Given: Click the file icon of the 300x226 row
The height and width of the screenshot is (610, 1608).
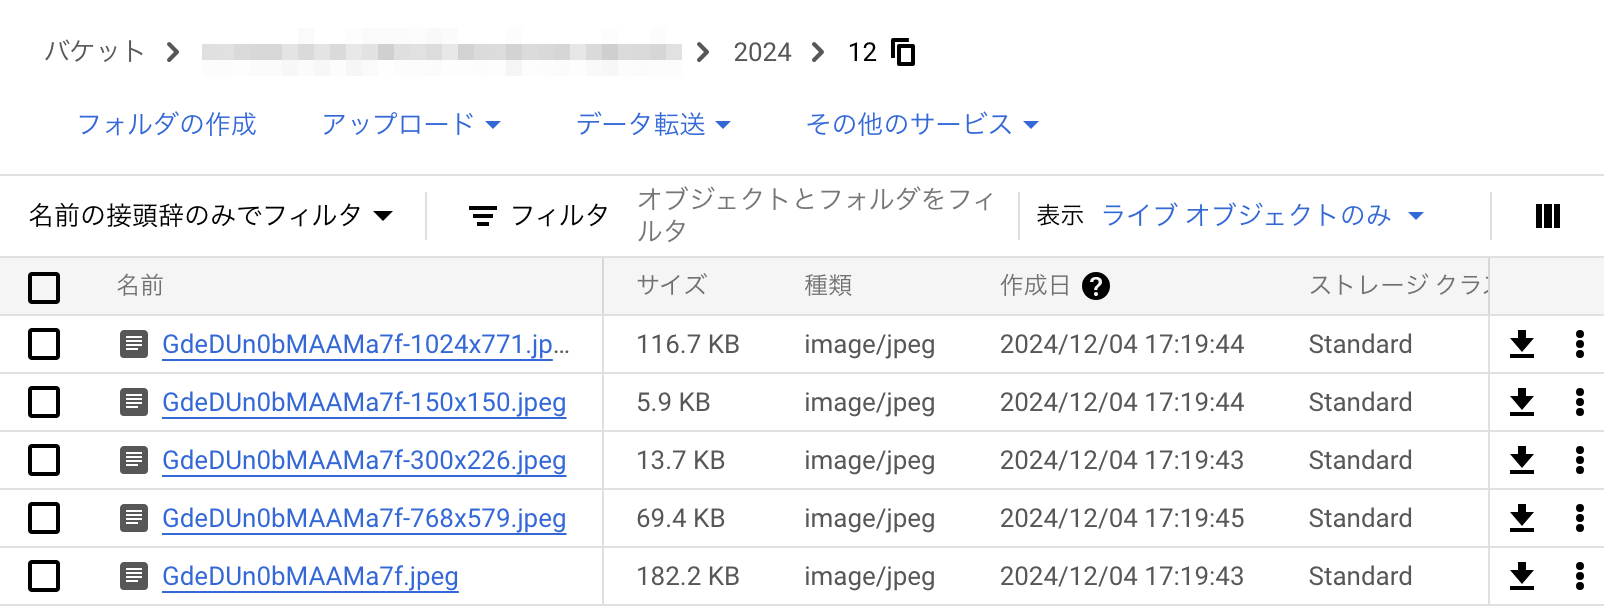Looking at the screenshot, I should [134, 460].
